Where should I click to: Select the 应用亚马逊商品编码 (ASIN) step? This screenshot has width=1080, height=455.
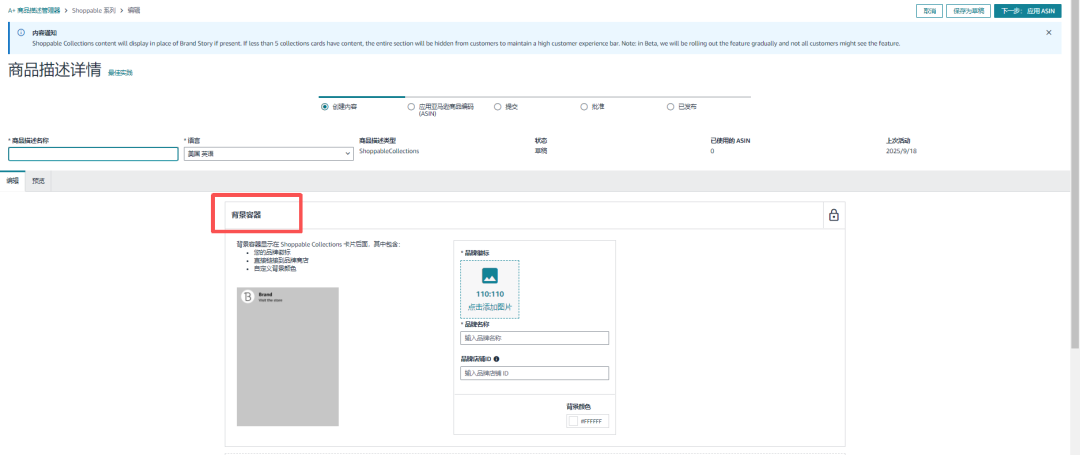pos(411,105)
